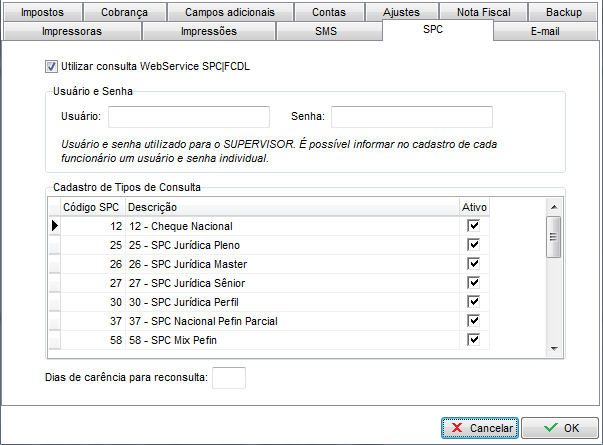
Task: Open the Impostos tab
Action: (x=43, y=13)
